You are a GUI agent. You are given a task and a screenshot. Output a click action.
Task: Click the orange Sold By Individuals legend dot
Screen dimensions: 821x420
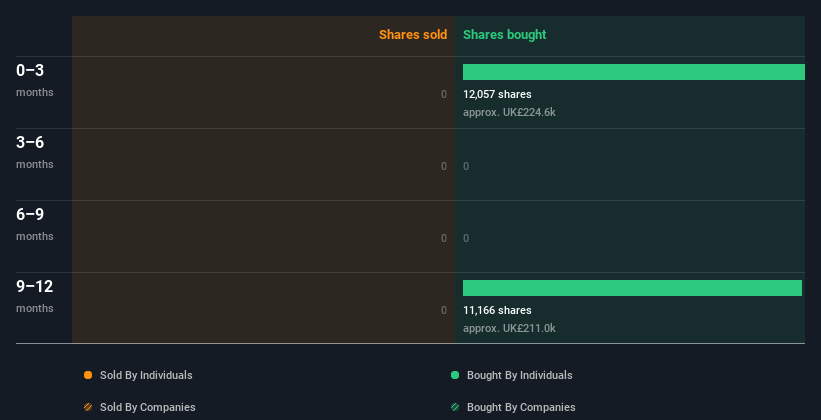coord(88,375)
